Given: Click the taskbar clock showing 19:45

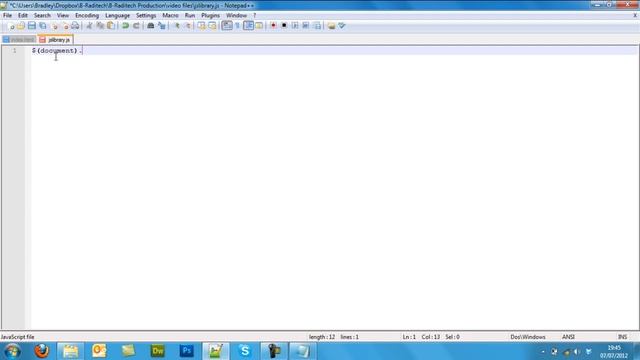Looking at the screenshot, I should click(x=614, y=351).
